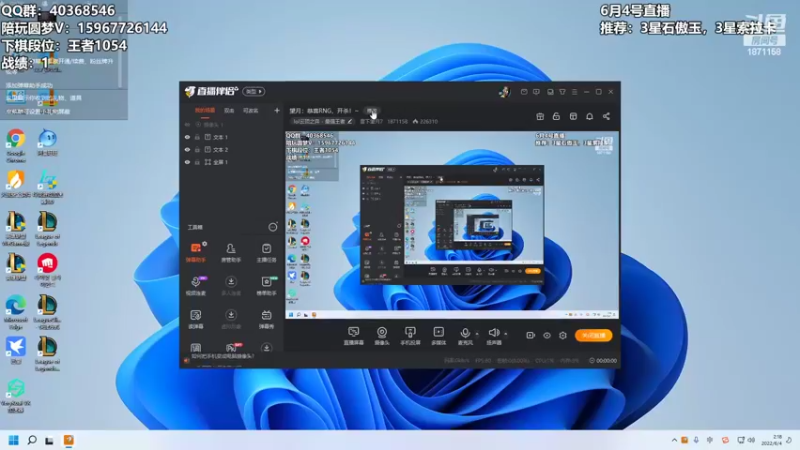Screen dimensions: 800x450
Task: Open the hamburger menu in title bar
Action: (x=574, y=92)
